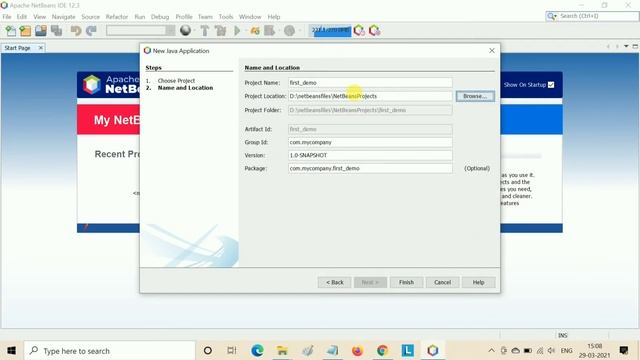The width and height of the screenshot is (640, 360).
Task: Click the Project Location input field
Action: click(x=370, y=96)
